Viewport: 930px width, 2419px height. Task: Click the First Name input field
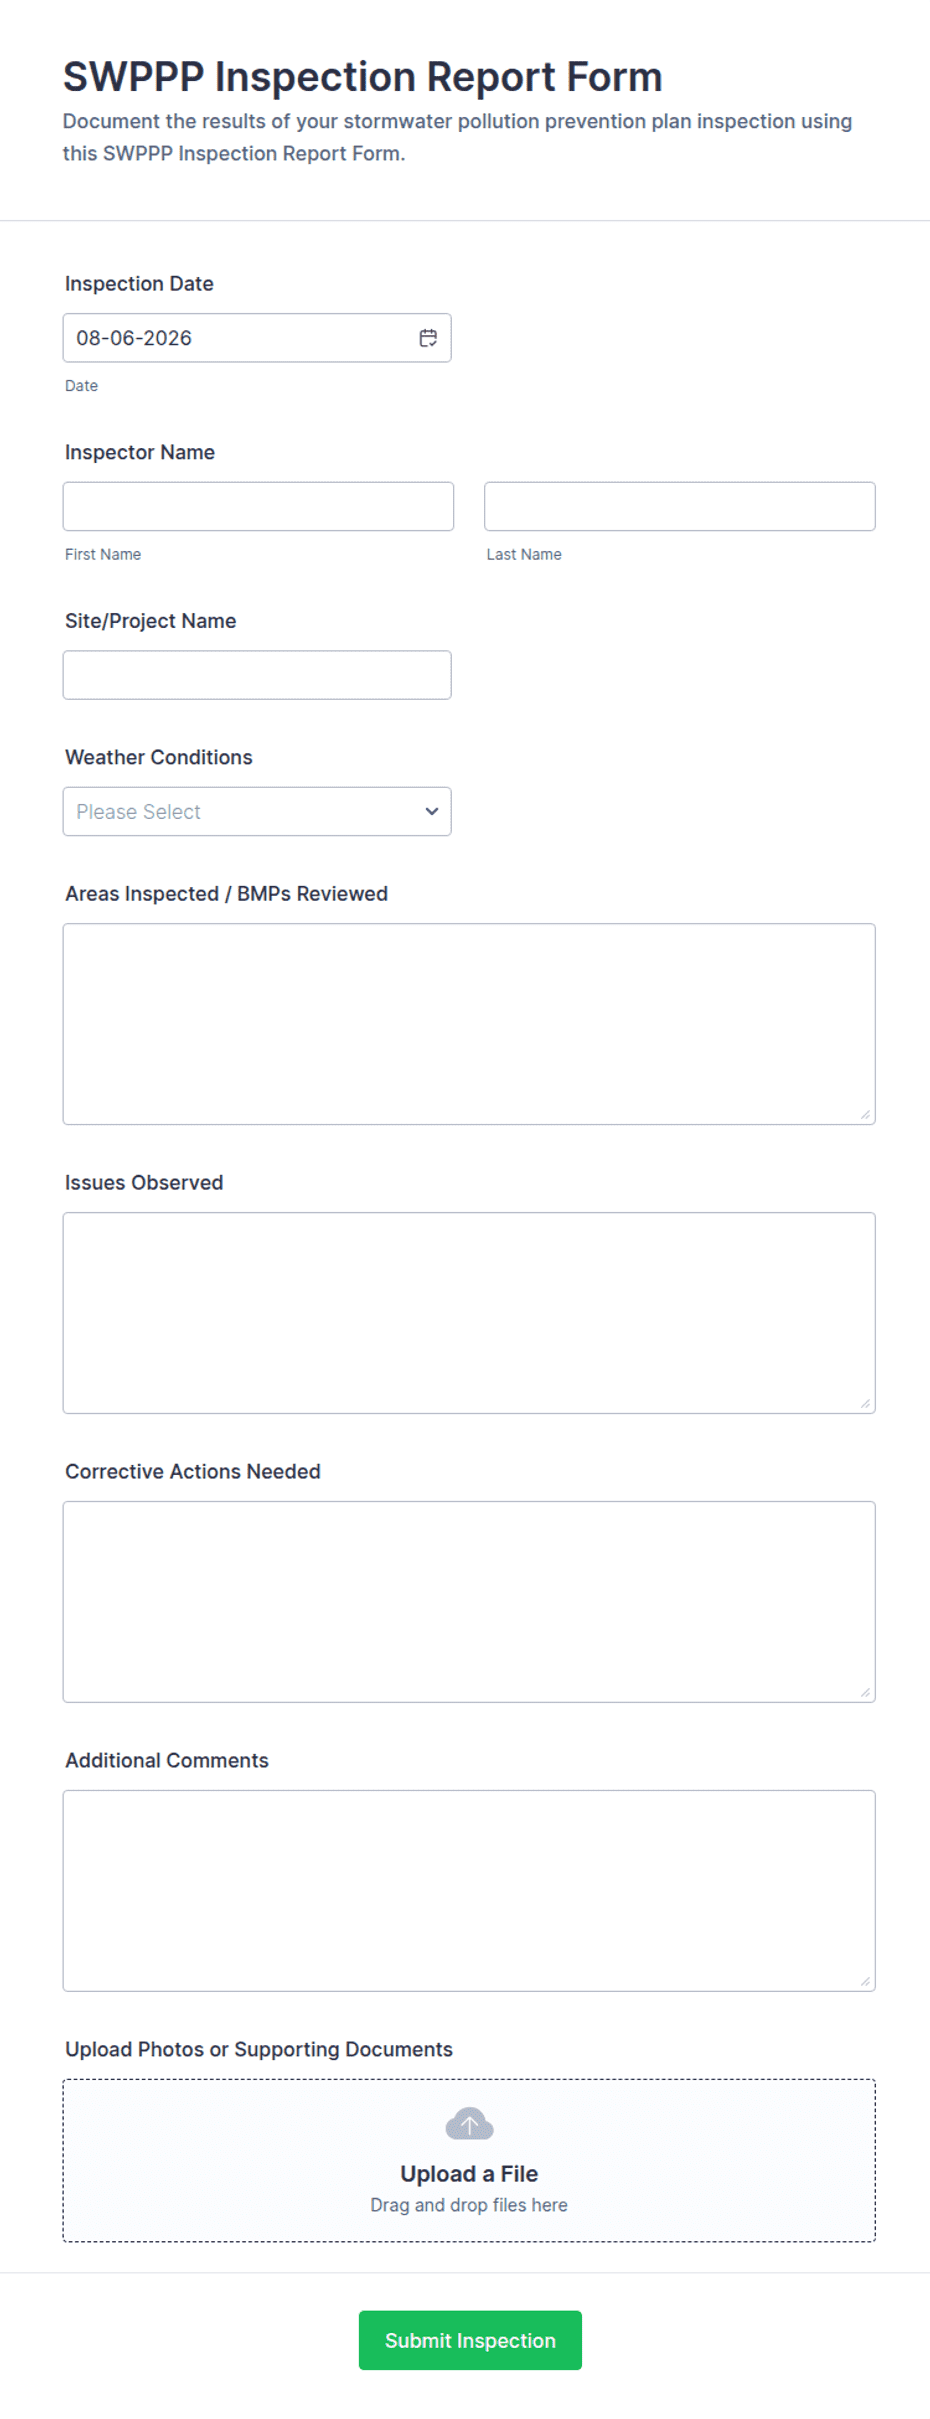258,506
